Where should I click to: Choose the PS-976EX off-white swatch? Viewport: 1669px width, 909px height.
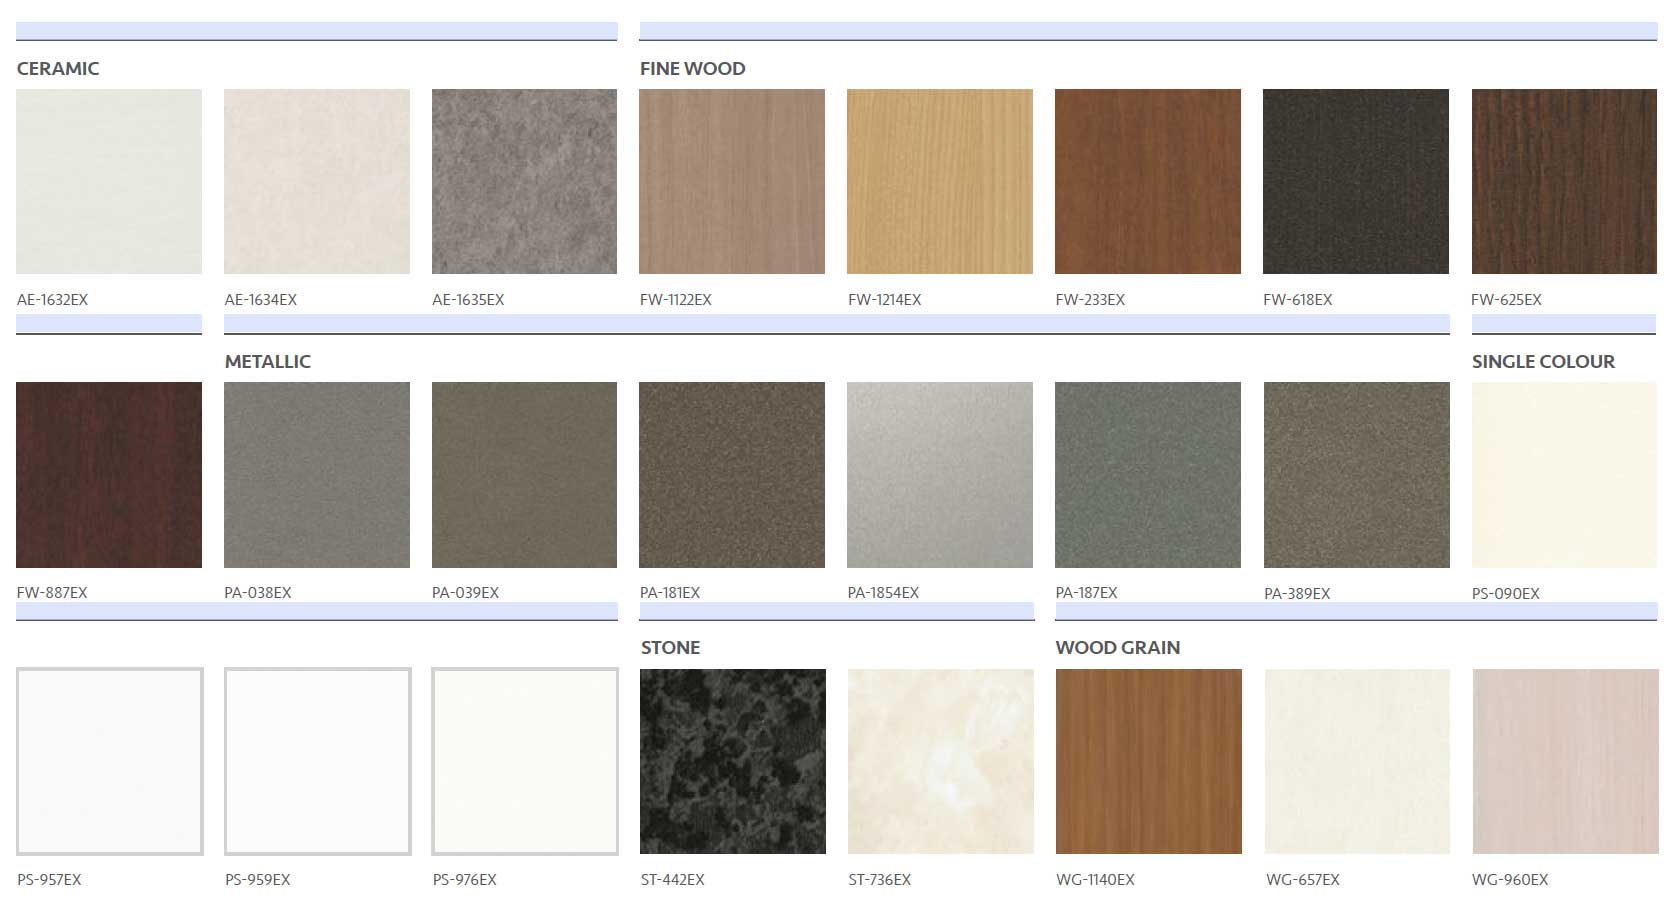pos(525,761)
